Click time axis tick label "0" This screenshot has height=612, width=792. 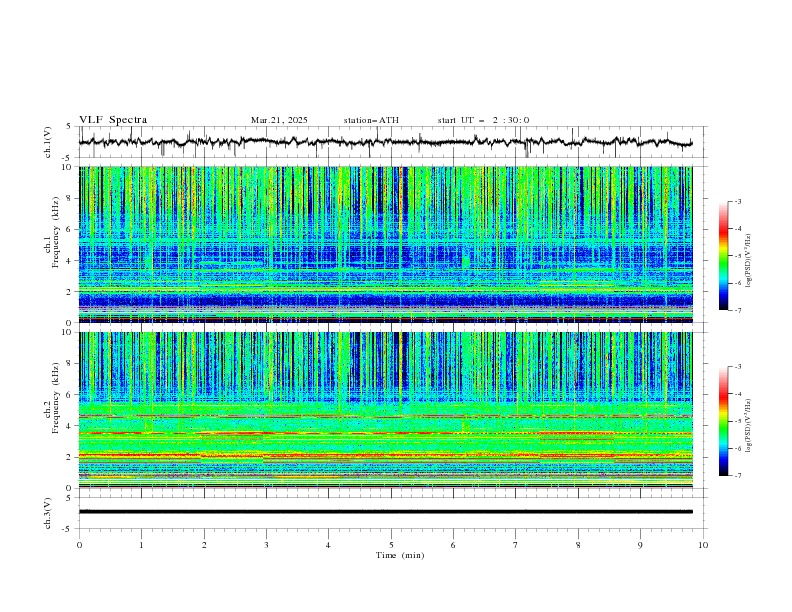pos(79,545)
